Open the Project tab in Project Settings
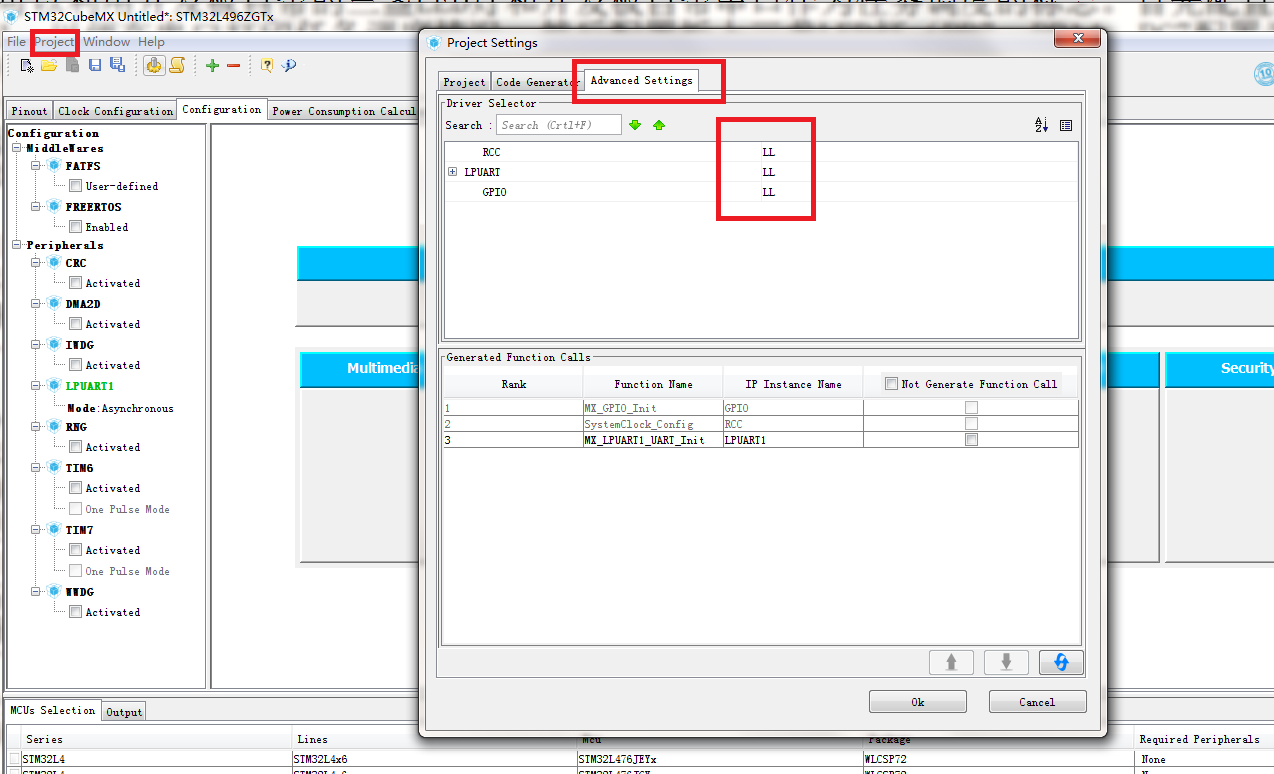Viewport: 1274px width, 774px height. point(464,82)
